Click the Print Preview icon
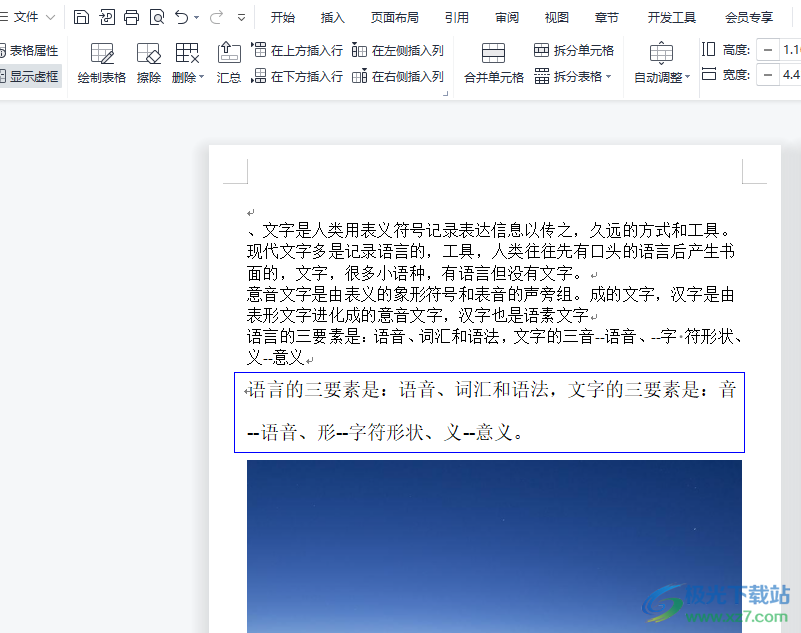801x633 pixels. tap(157, 17)
